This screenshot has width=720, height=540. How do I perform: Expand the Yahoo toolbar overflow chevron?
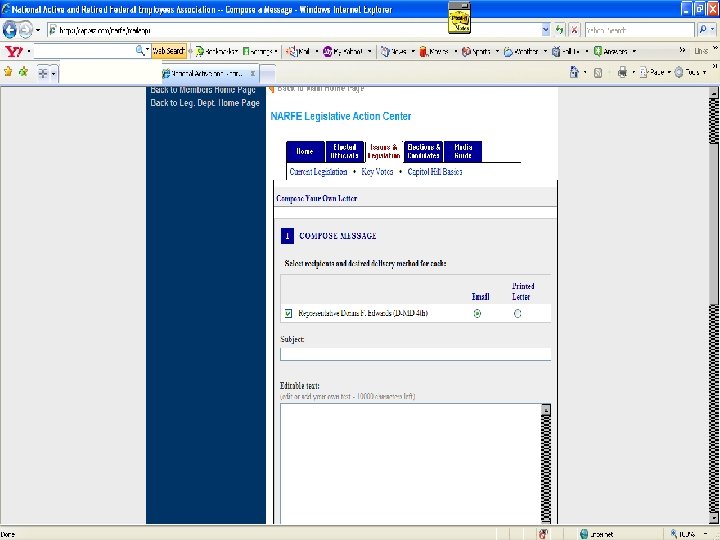682,50
